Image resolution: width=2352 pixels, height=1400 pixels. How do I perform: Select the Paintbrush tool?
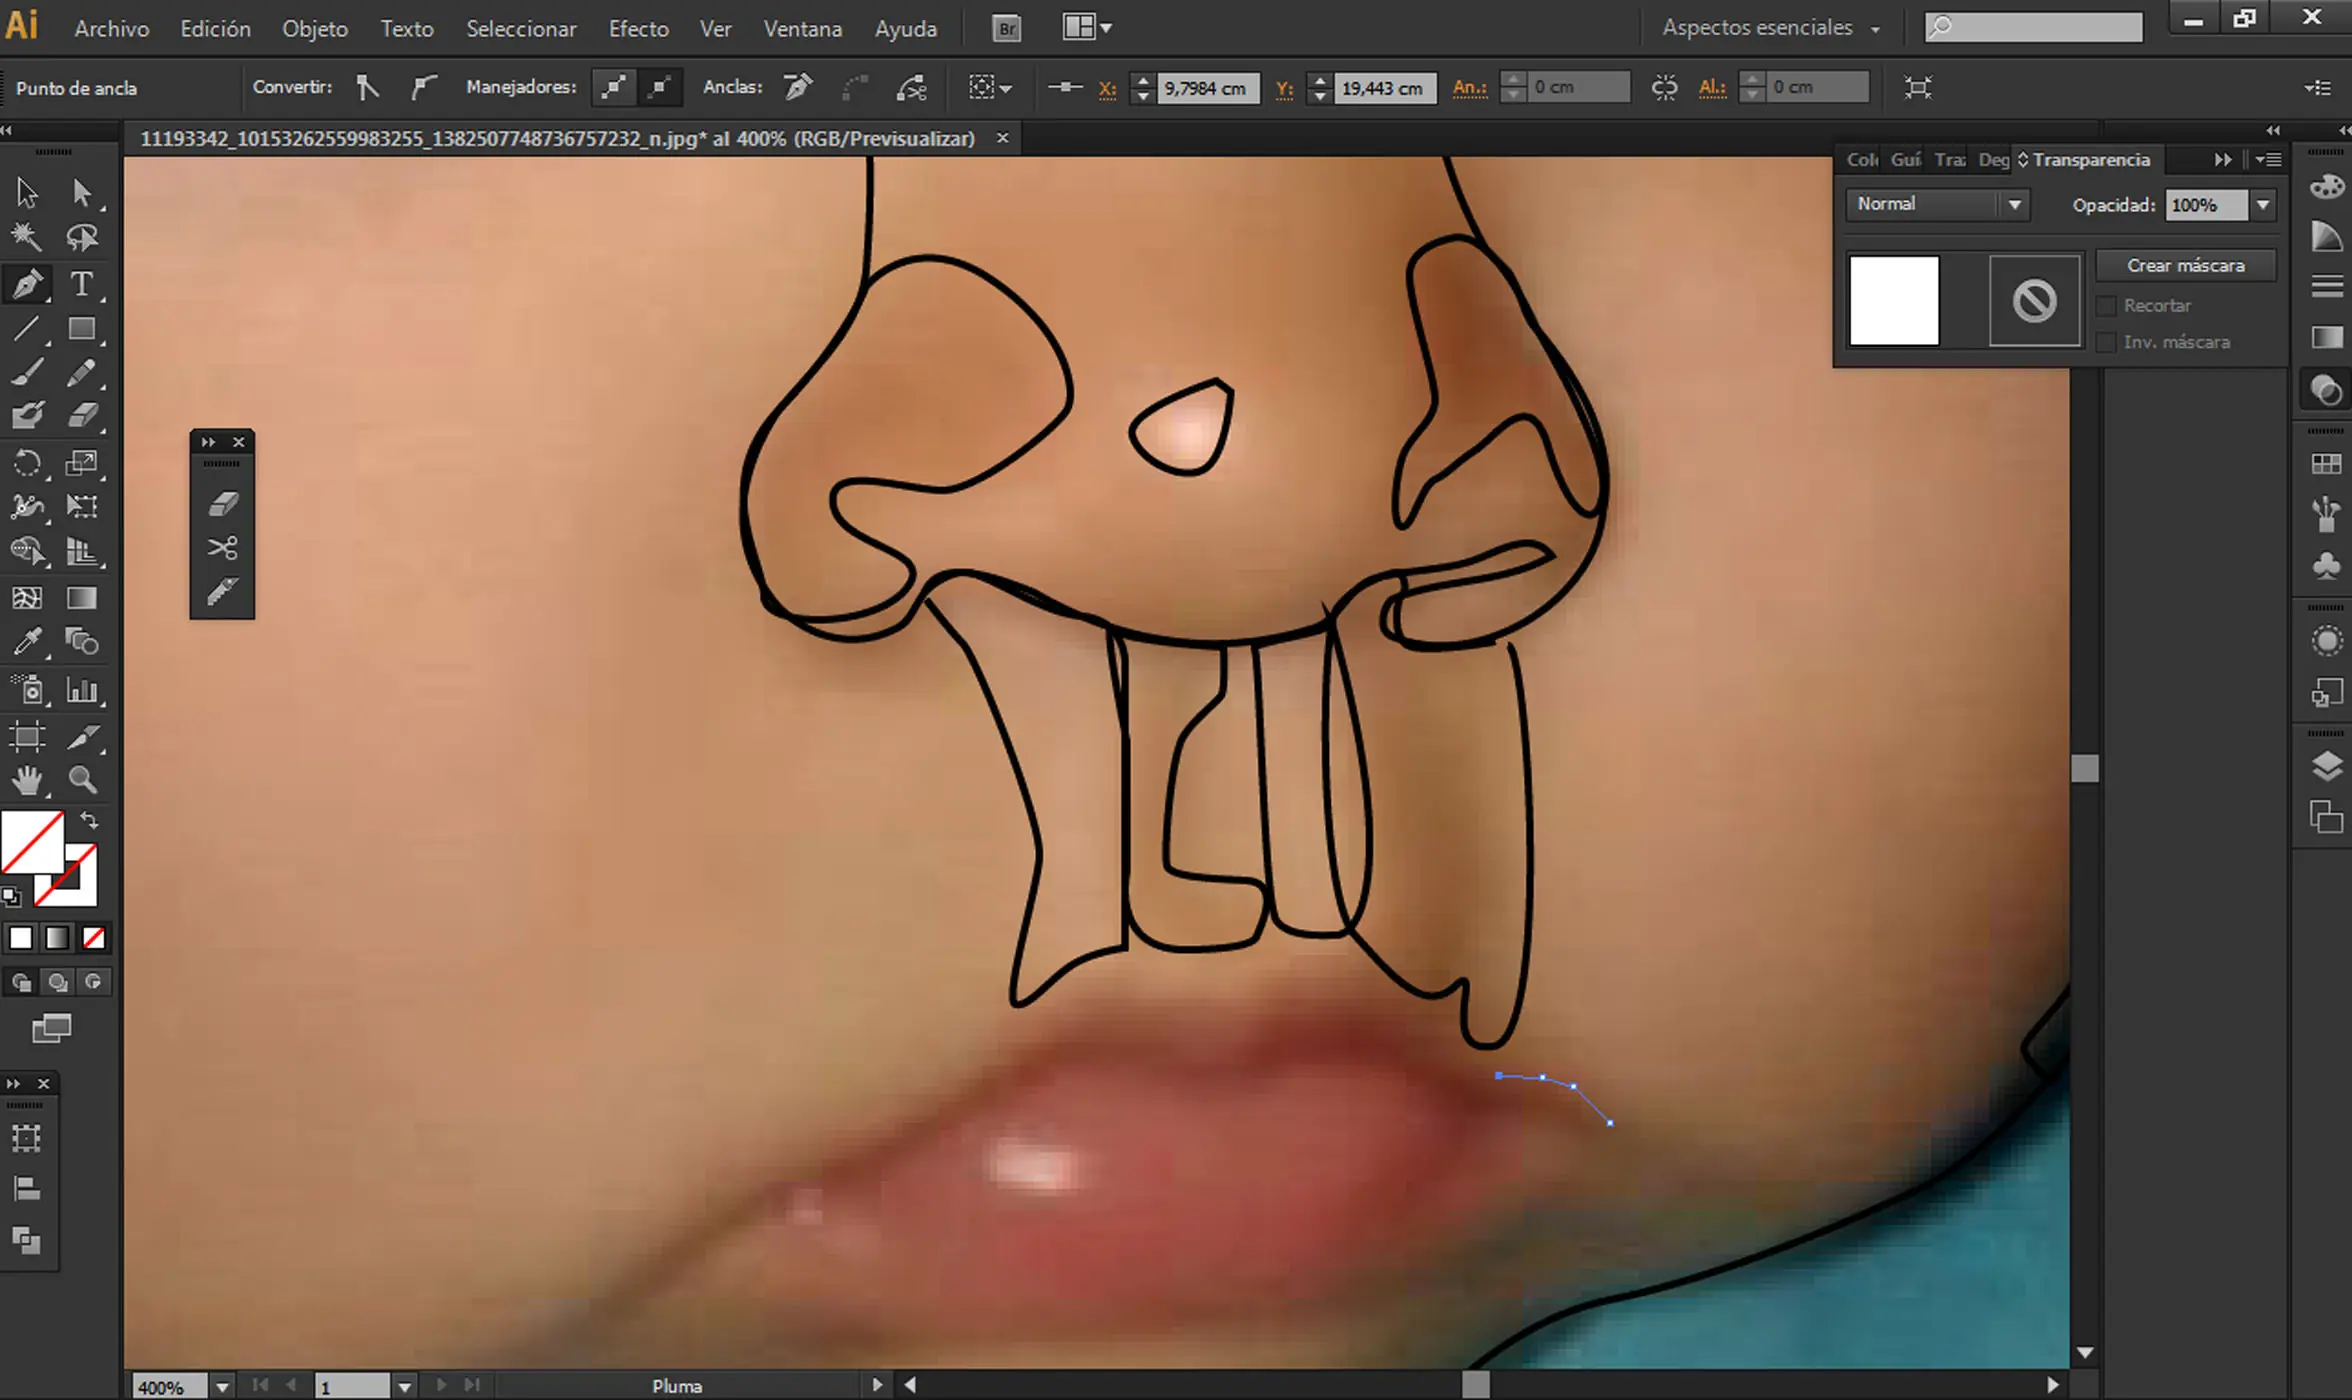(x=27, y=373)
